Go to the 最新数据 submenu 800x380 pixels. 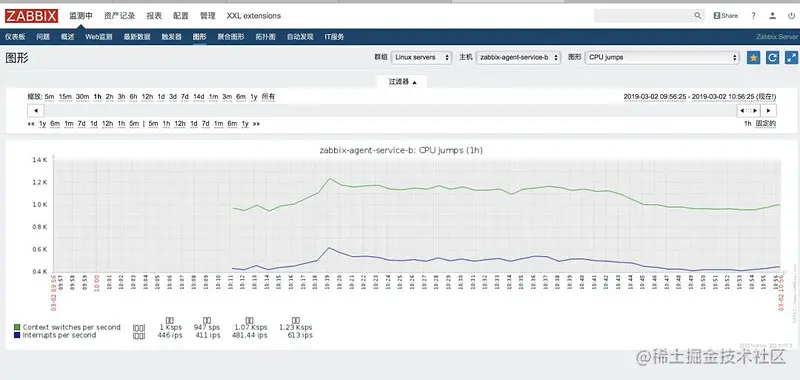(x=137, y=37)
